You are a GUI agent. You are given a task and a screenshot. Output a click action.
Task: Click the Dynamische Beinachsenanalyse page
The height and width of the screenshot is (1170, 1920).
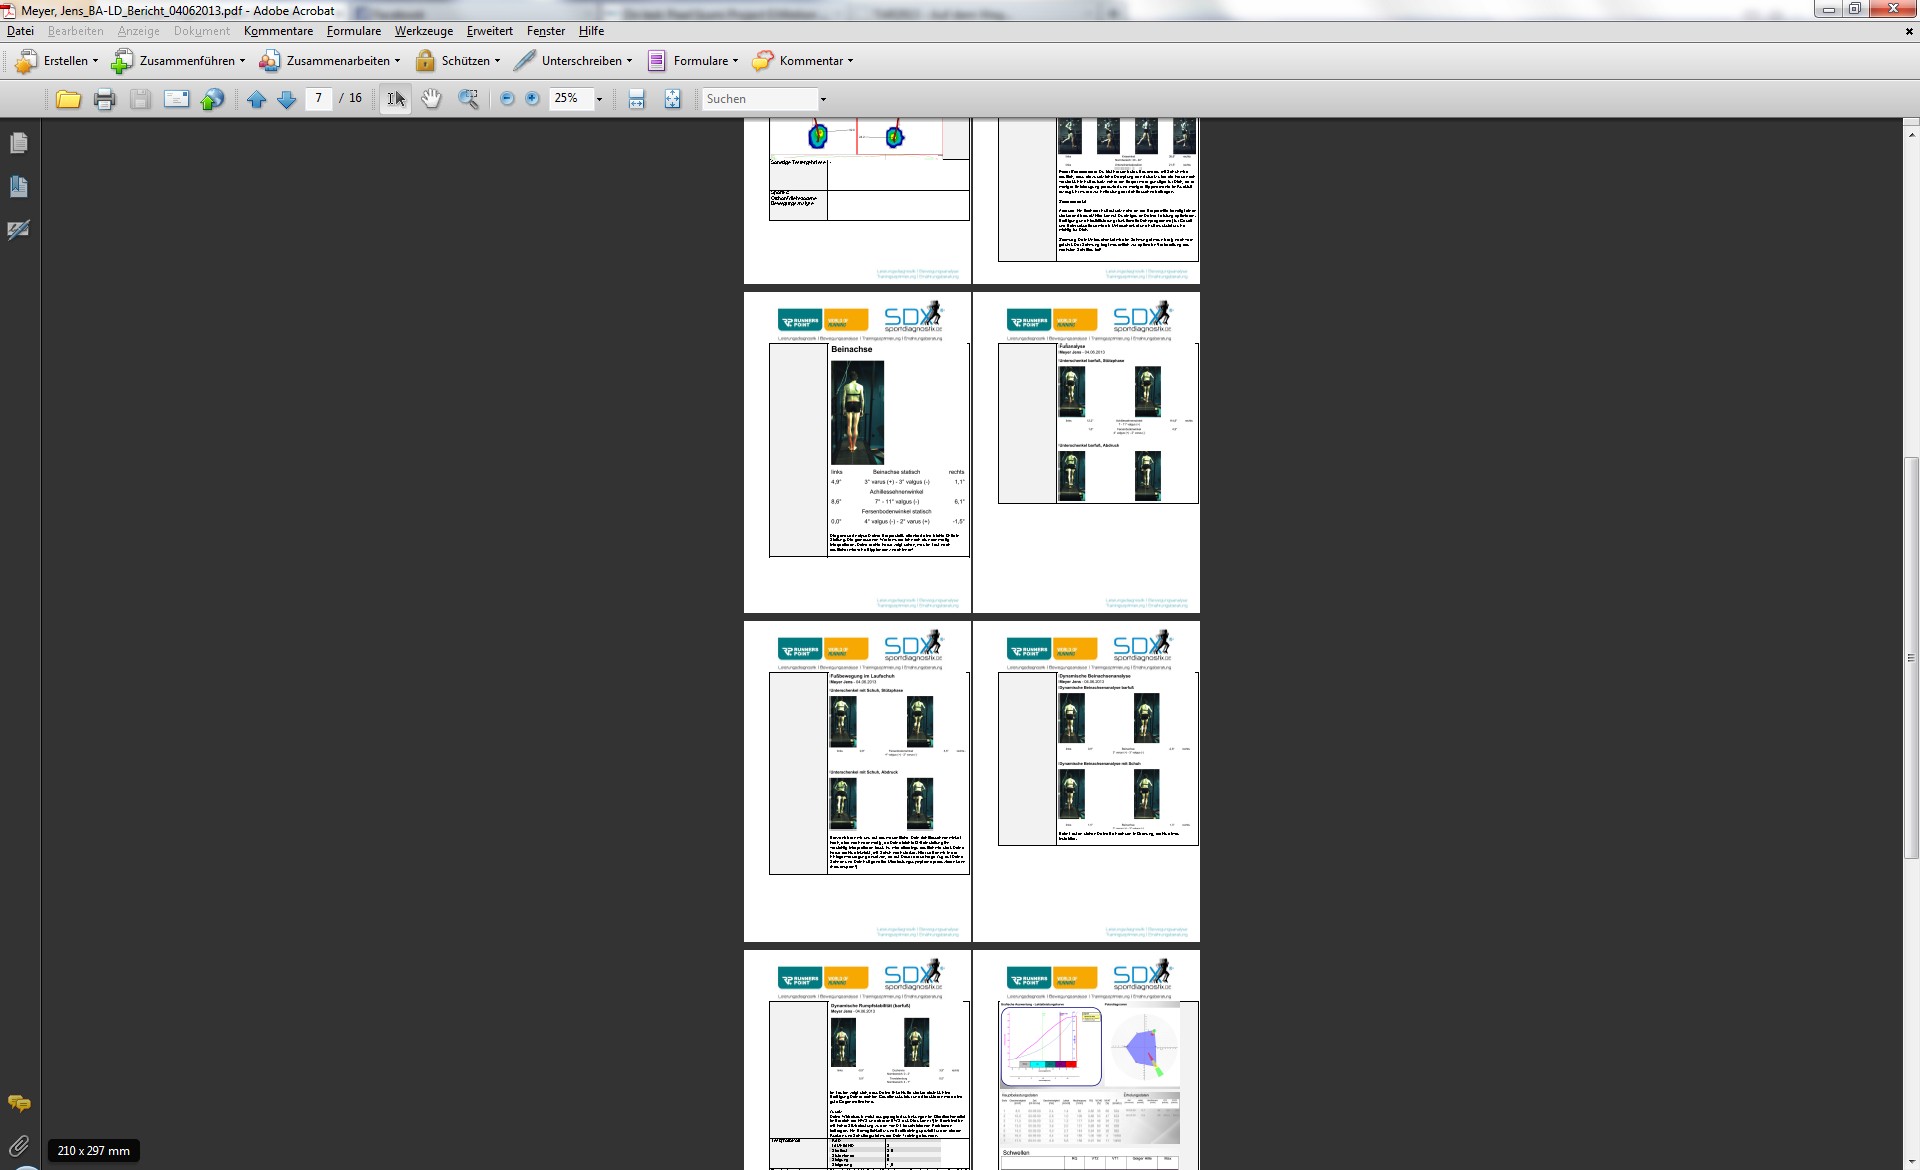1086,781
